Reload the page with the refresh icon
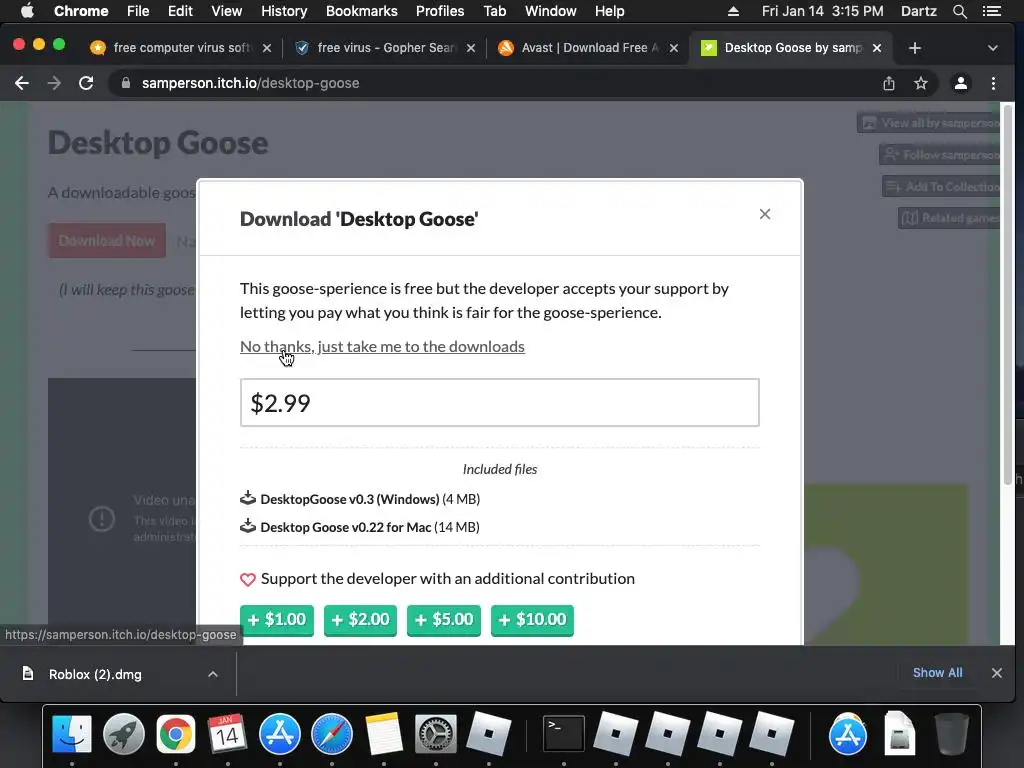The height and width of the screenshot is (768, 1024). click(86, 83)
